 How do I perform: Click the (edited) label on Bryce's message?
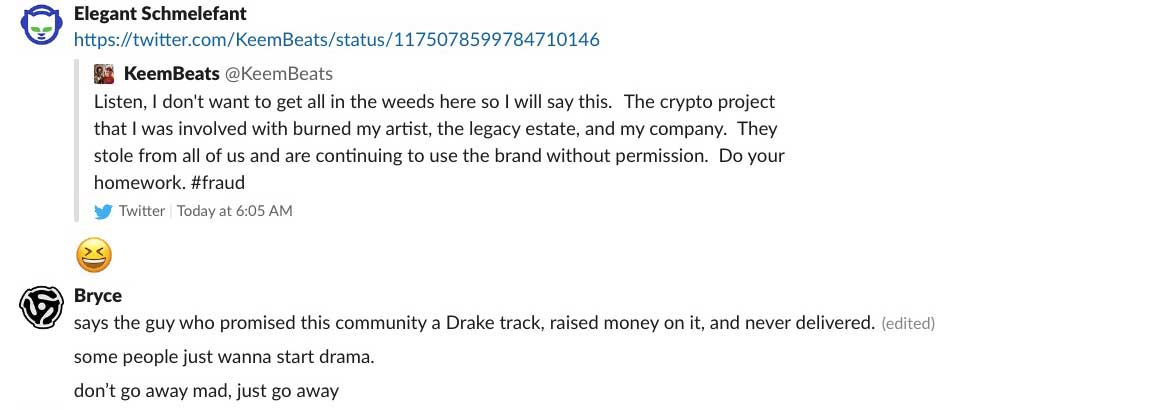(x=907, y=323)
